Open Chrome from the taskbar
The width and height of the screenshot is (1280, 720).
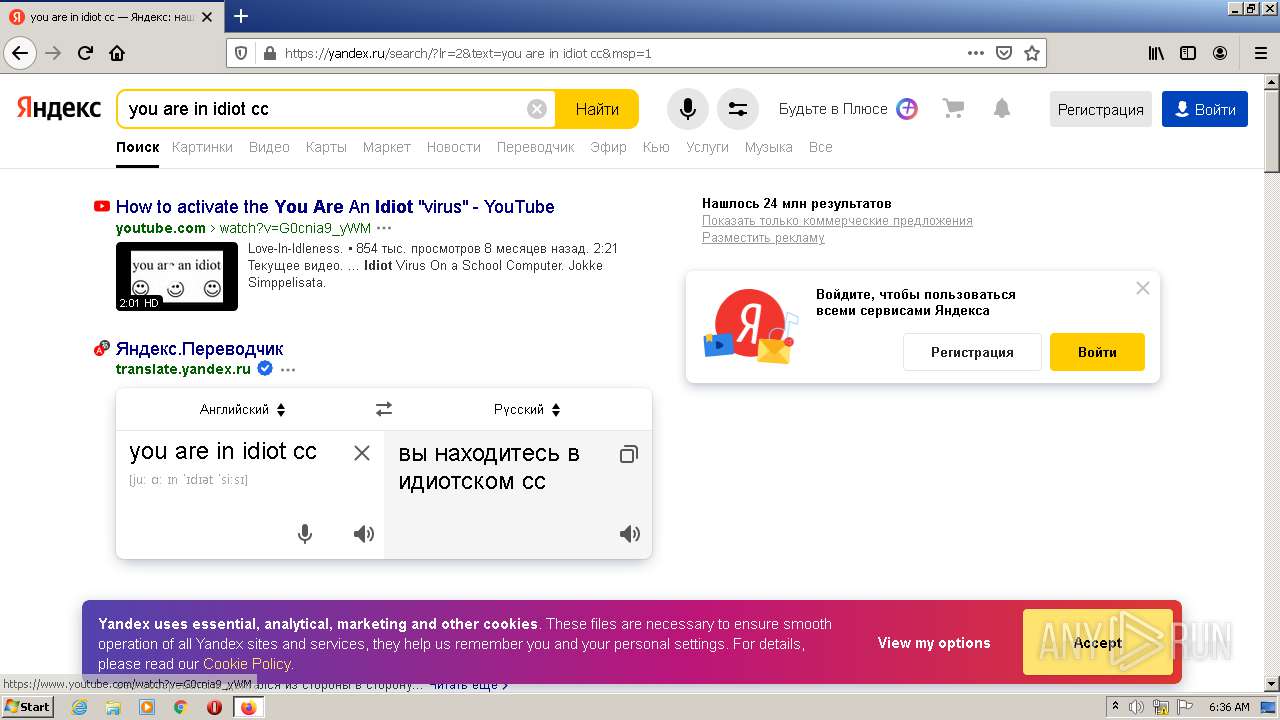180,707
